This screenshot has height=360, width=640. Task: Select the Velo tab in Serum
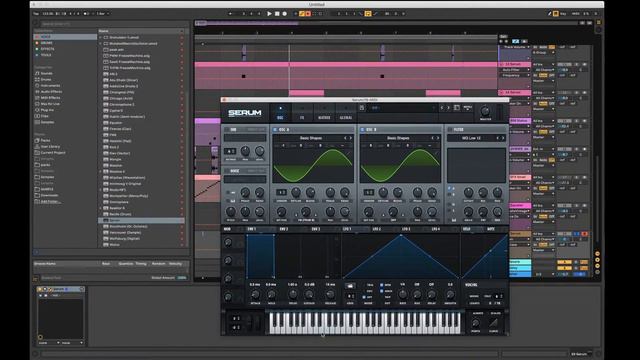467,229
